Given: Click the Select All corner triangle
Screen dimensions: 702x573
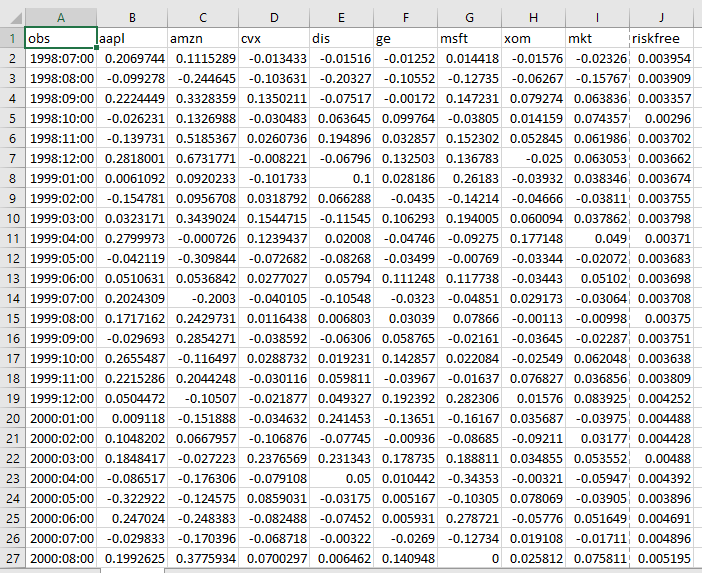Looking at the screenshot, I should [x=16, y=18].
